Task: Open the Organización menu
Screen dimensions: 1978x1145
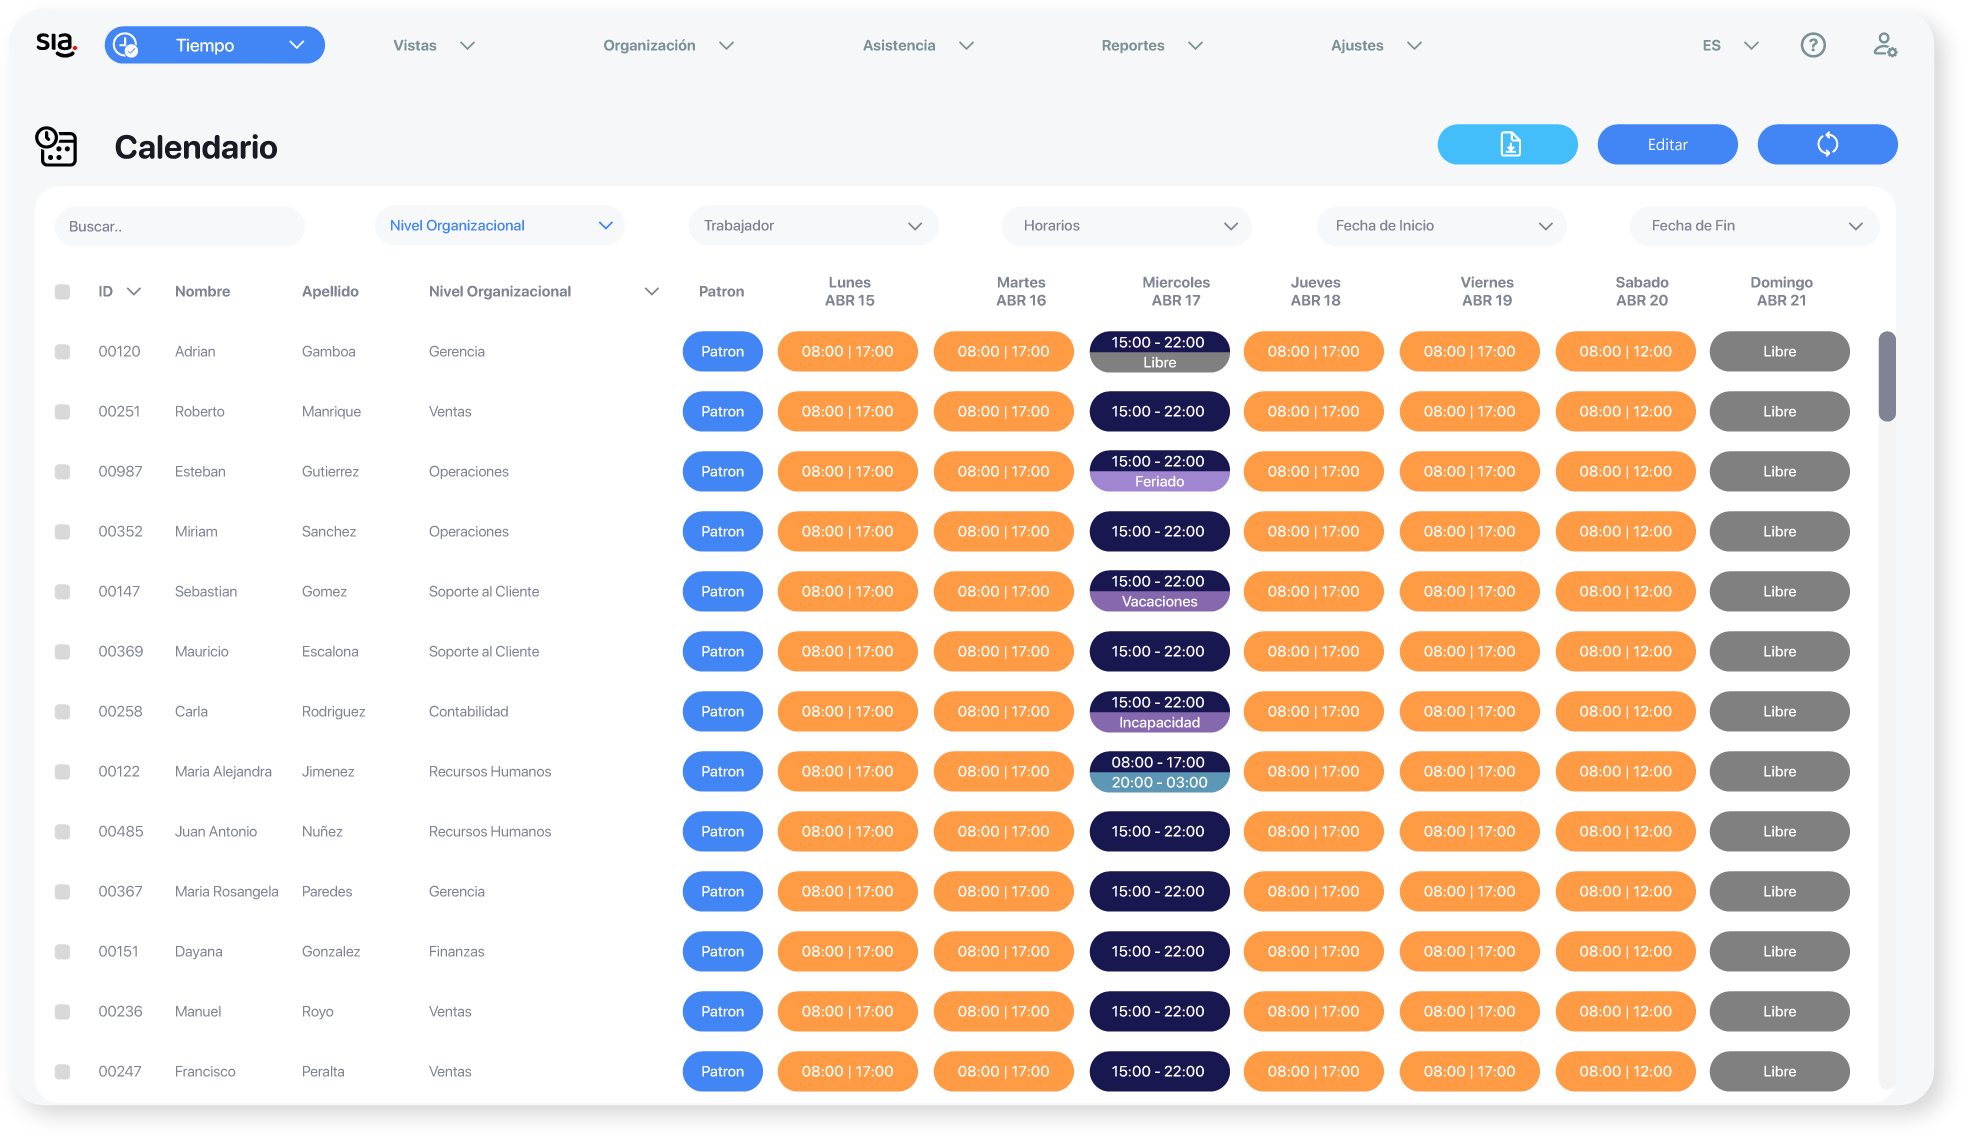Action: 668,46
